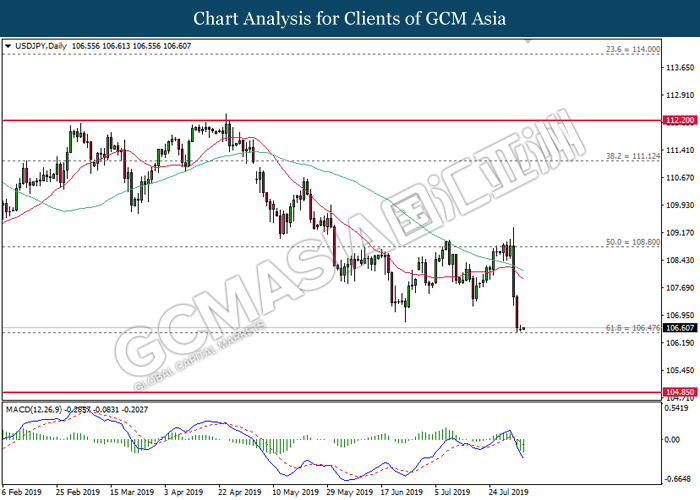Select the 109.170 price axis value
The image size is (700, 500).
[680, 233]
